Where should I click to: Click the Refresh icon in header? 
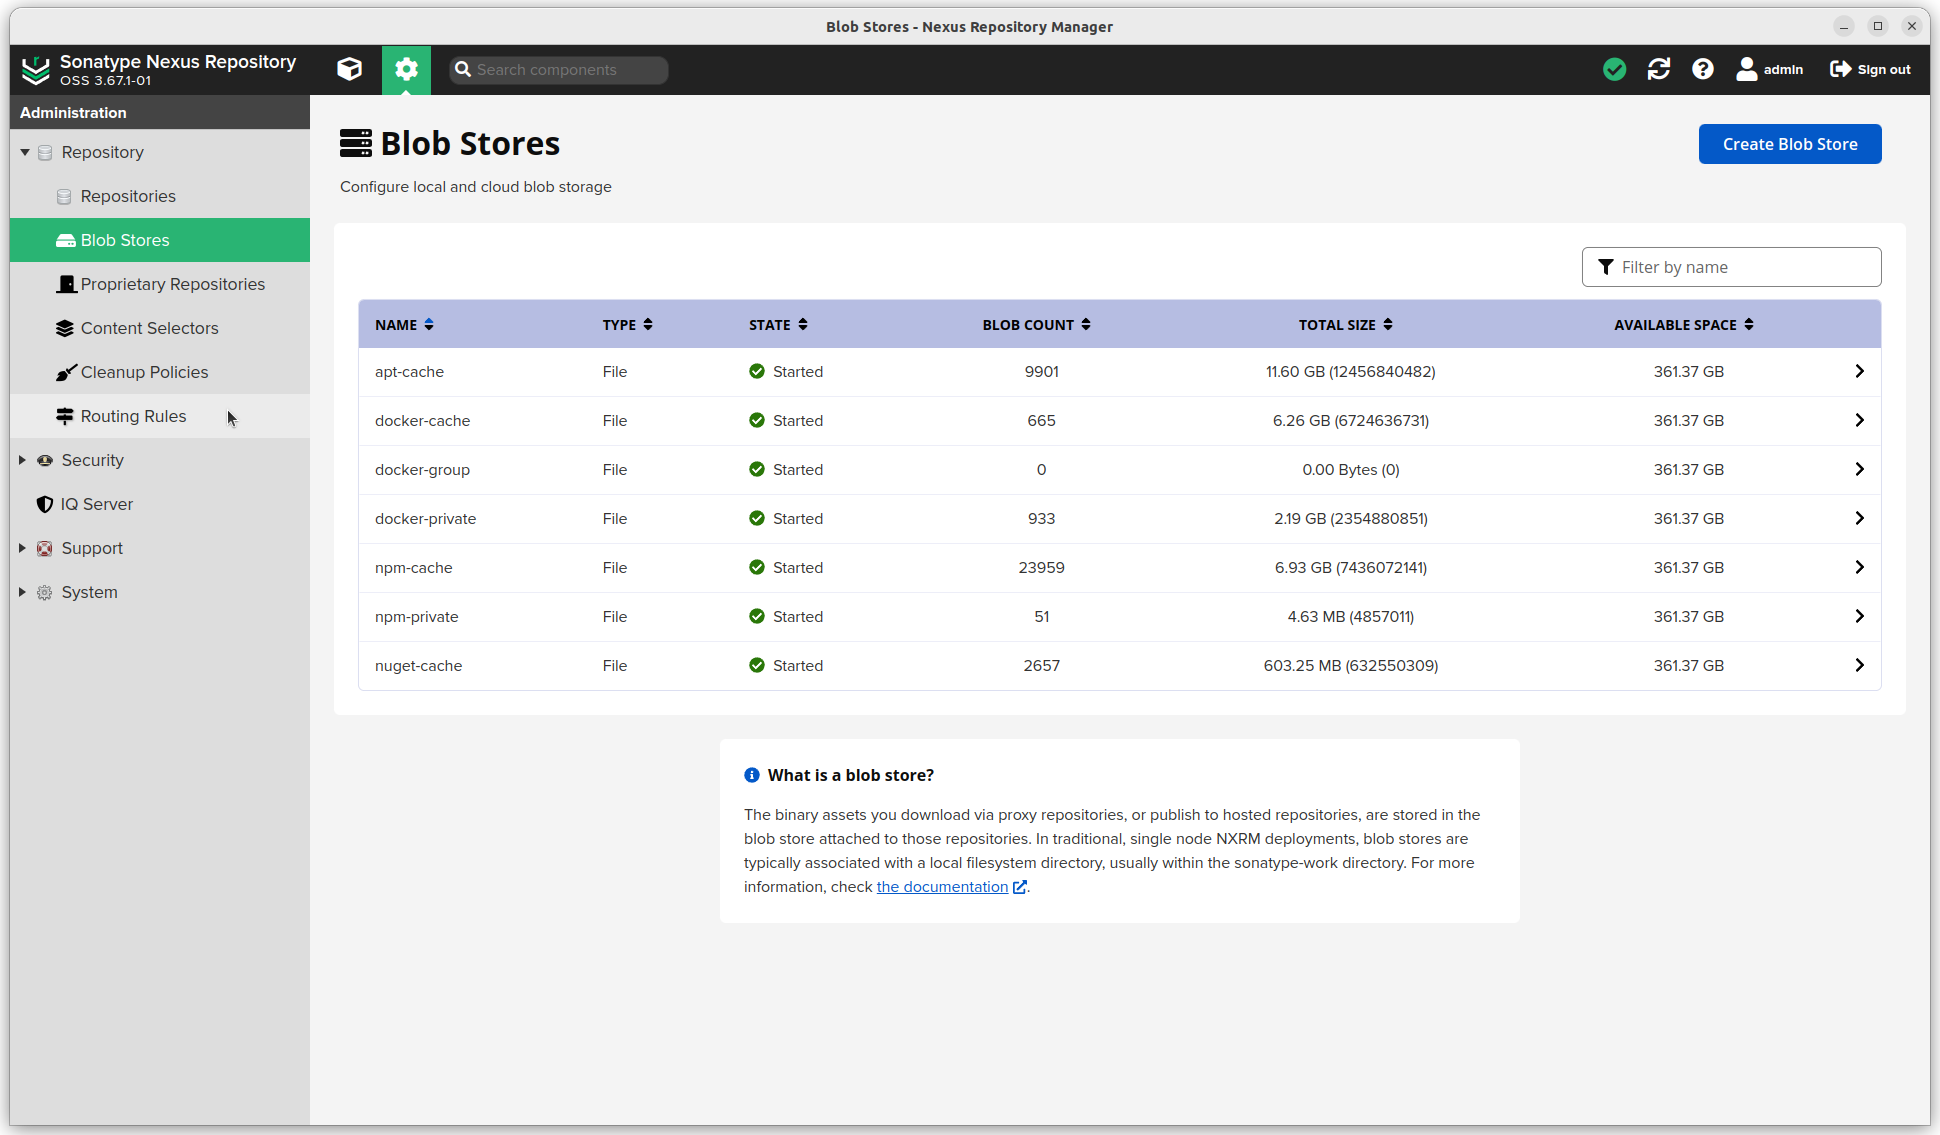[1659, 69]
